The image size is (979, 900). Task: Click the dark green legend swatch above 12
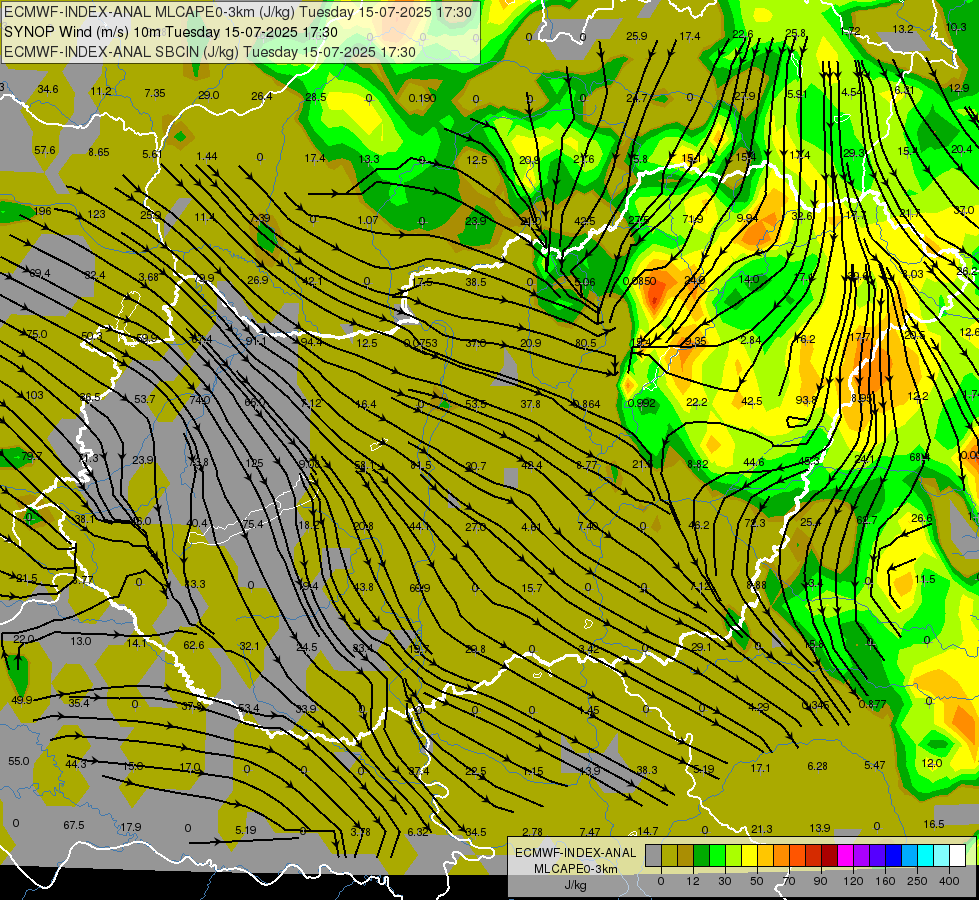(702, 856)
